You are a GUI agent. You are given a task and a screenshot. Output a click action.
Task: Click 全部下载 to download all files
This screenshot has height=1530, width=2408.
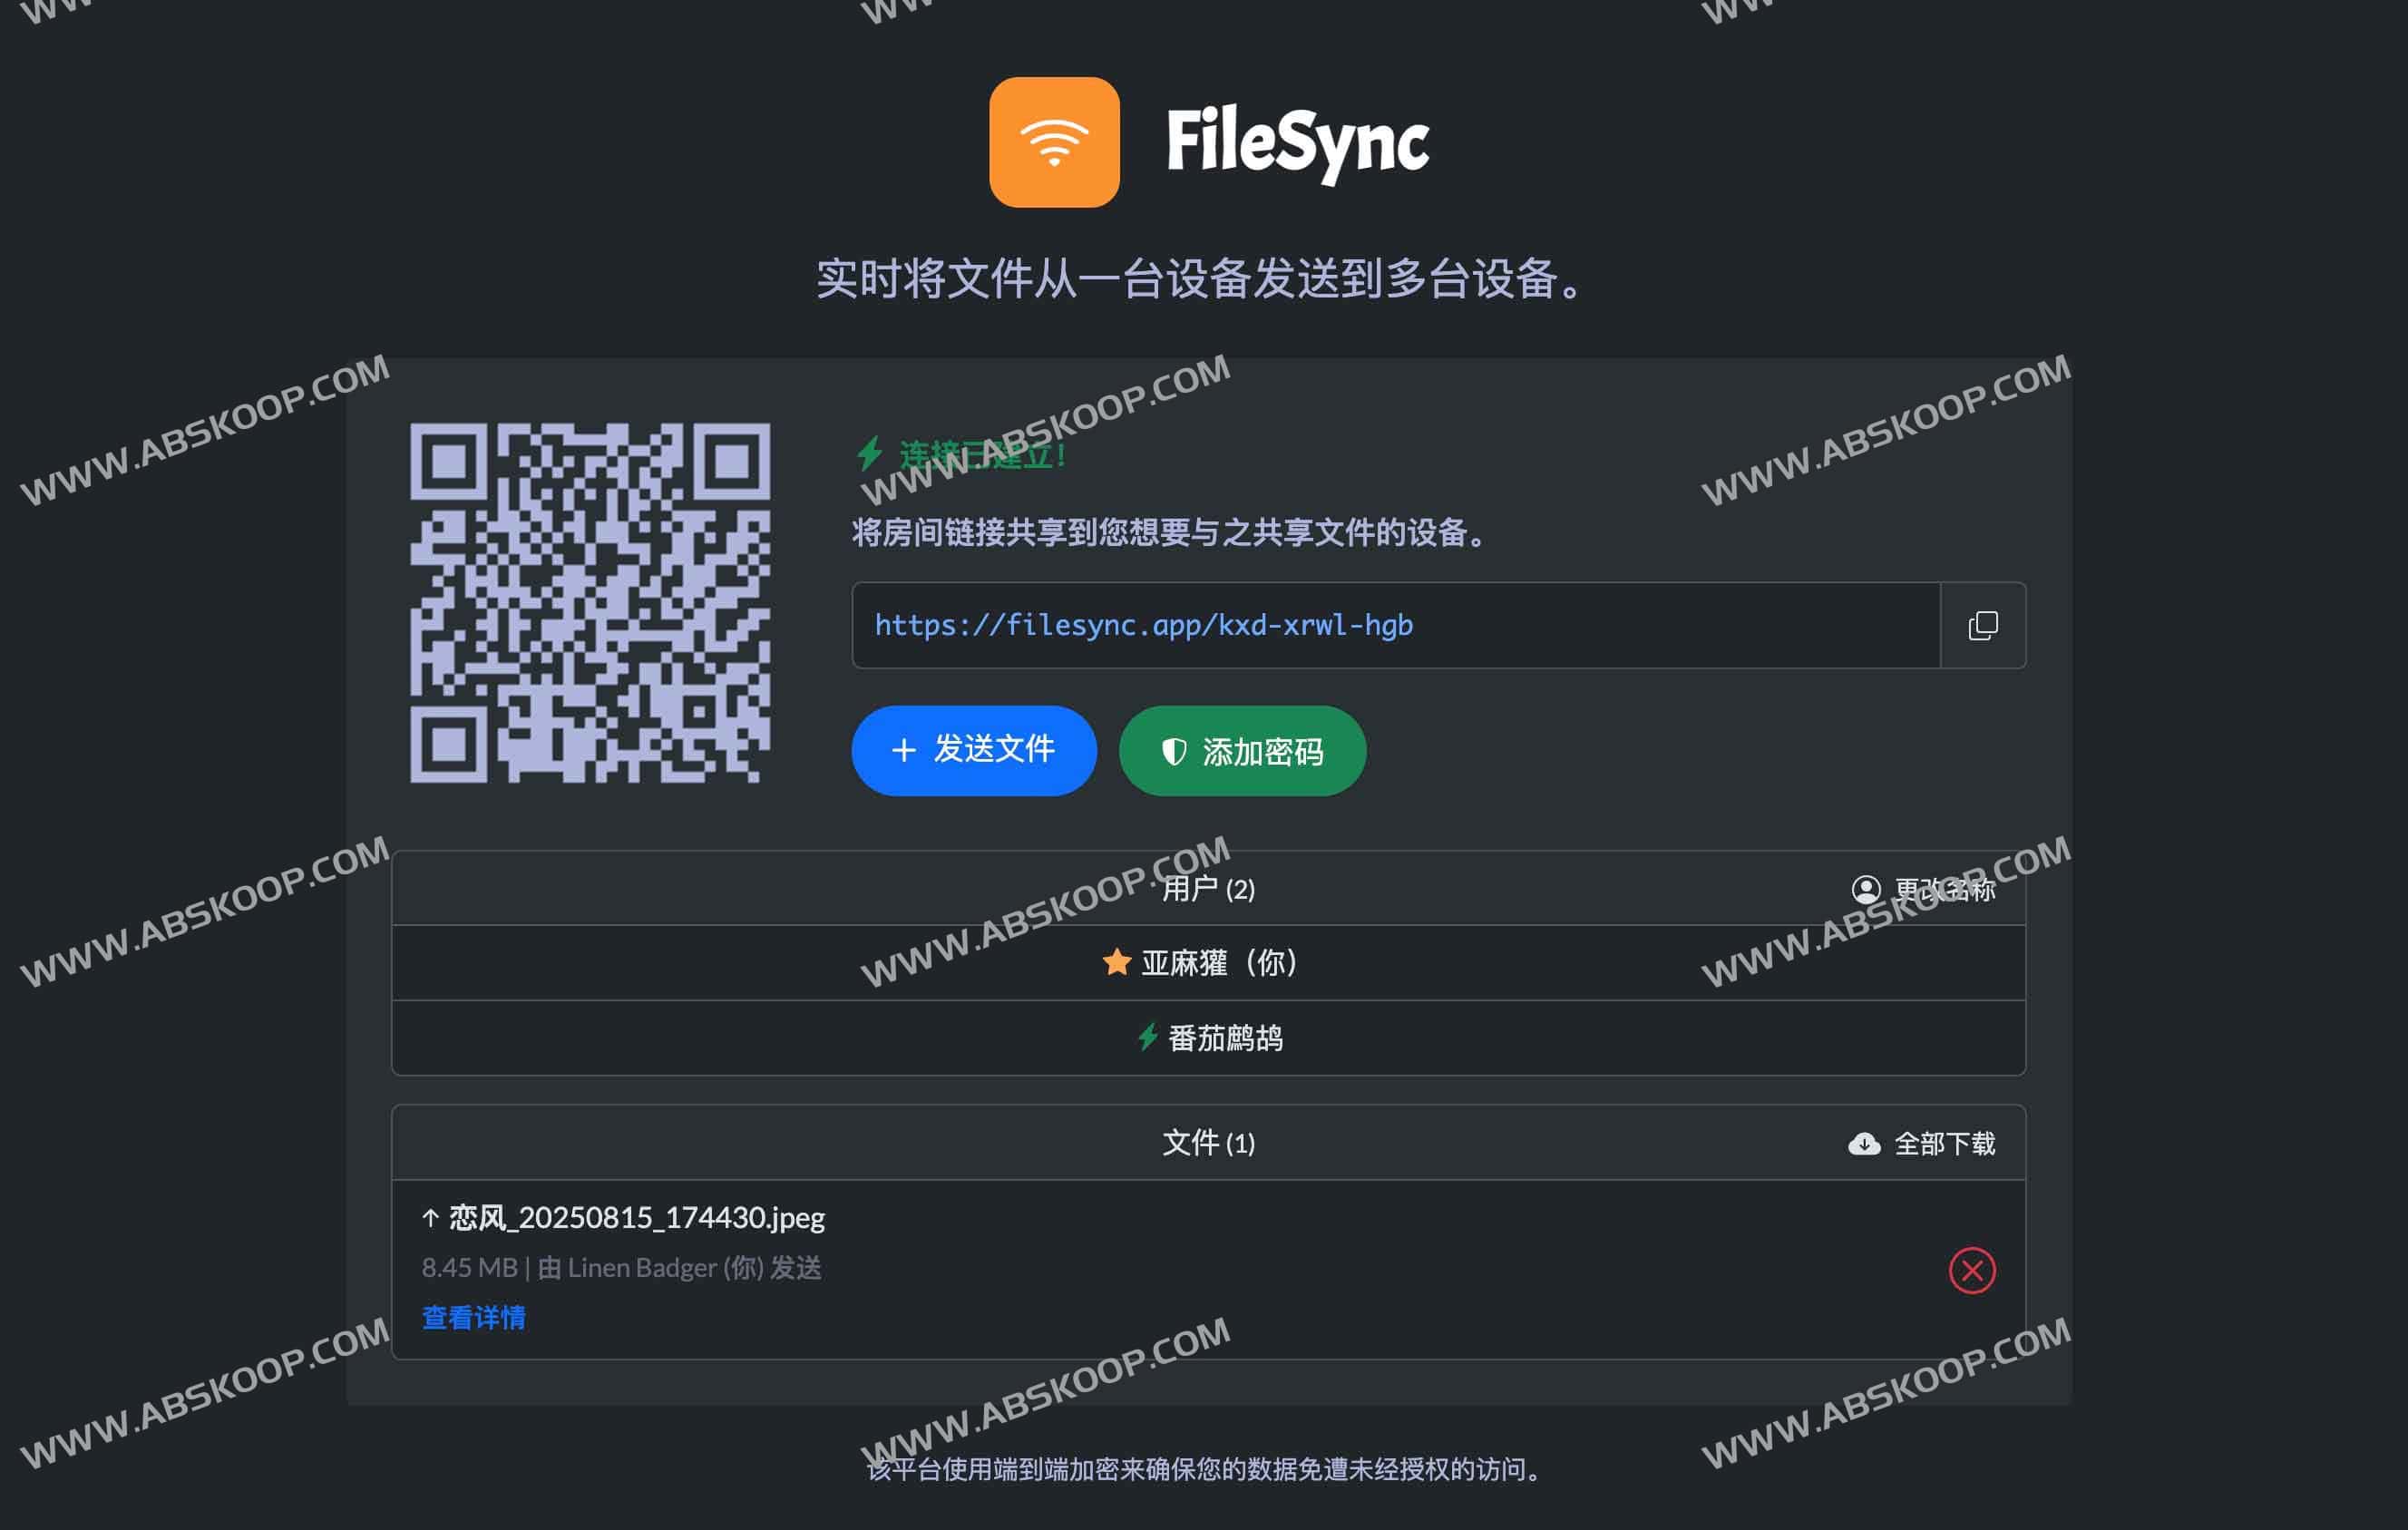click(1944, 1143)
